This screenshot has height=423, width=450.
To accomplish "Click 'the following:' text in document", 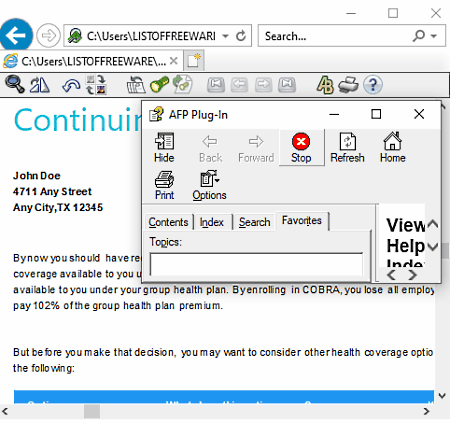I will pos(44,368).
